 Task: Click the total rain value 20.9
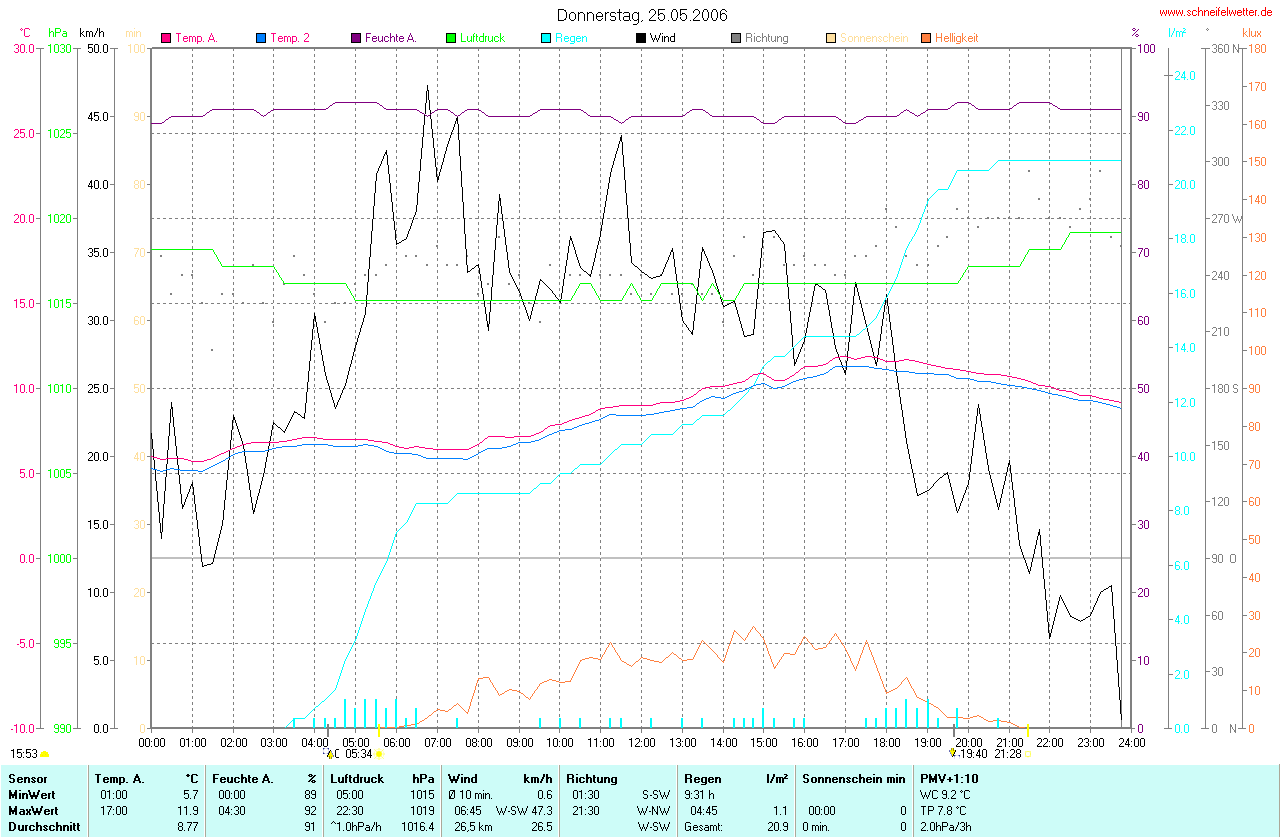777,827
